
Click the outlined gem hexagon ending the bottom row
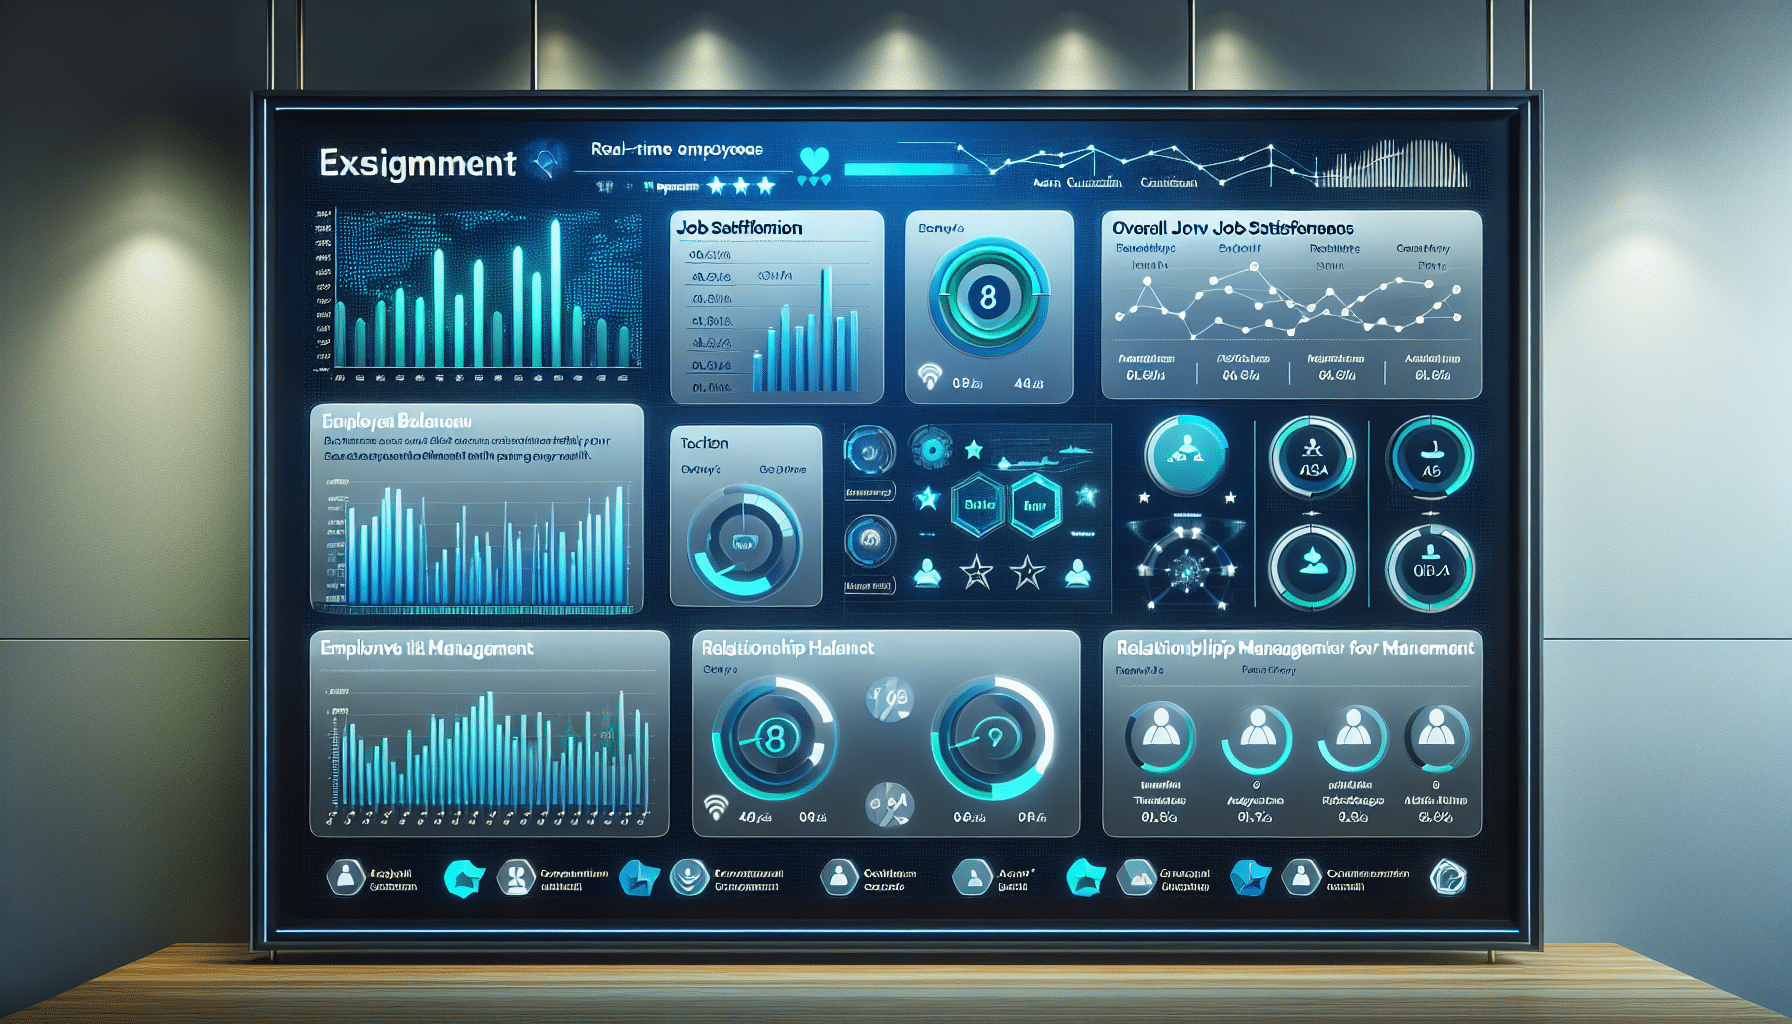[x=1448, y=877]
